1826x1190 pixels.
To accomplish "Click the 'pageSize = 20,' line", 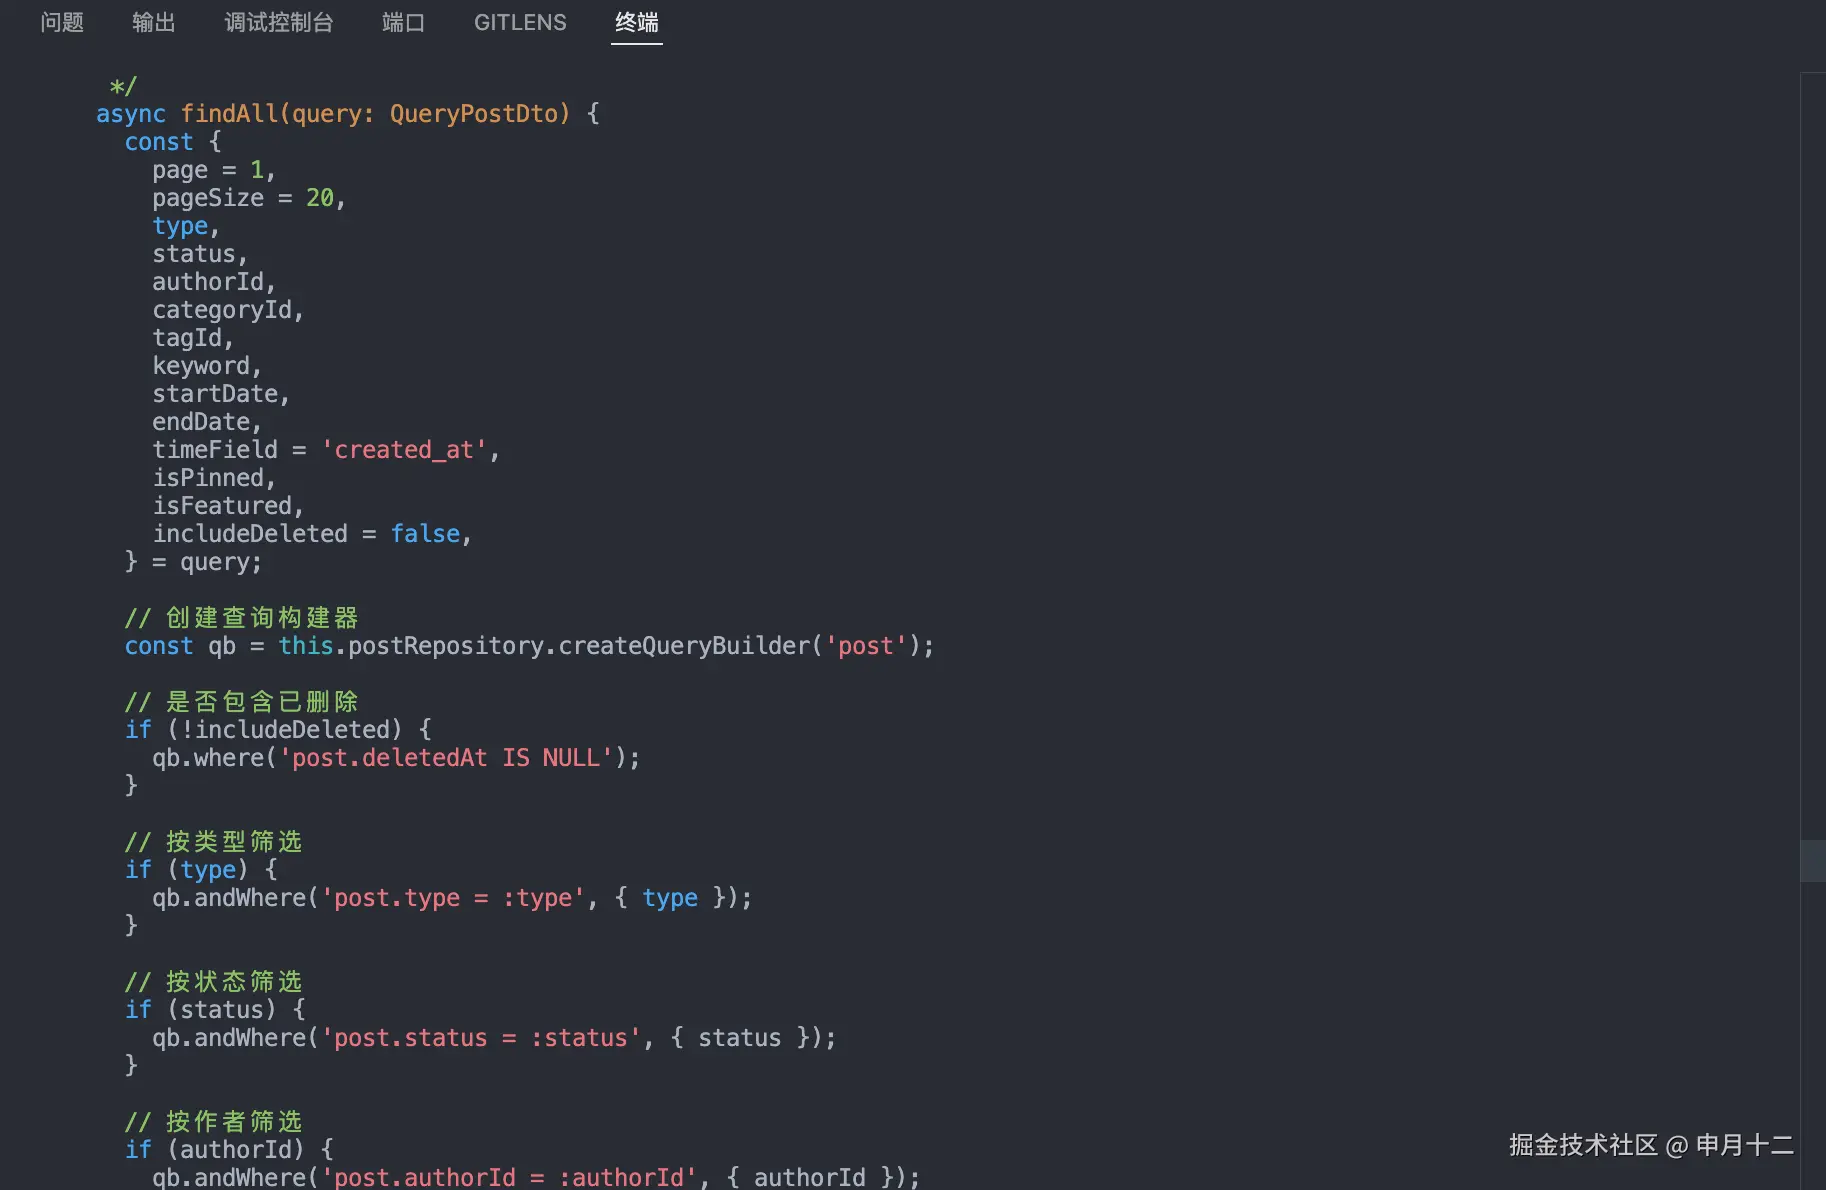I will 249,198.
